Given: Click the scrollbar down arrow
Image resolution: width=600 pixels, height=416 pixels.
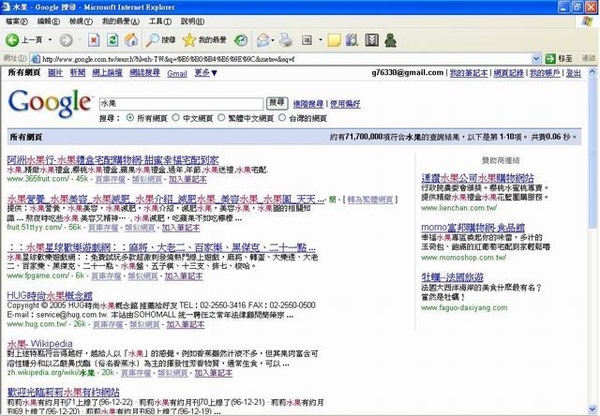Looking at the screenshot, I should point(592,409).
